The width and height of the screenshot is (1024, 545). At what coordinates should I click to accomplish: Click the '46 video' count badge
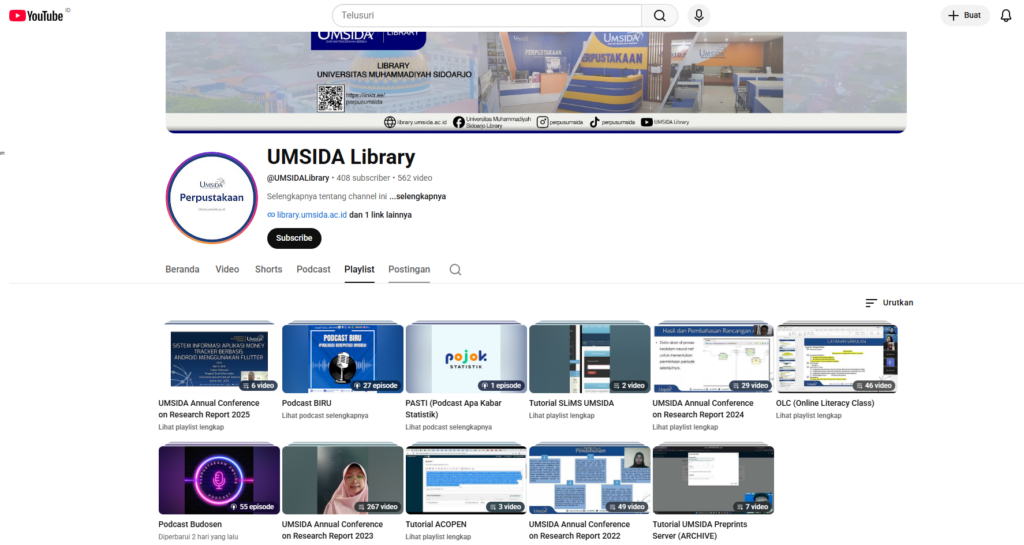(873, 386)
